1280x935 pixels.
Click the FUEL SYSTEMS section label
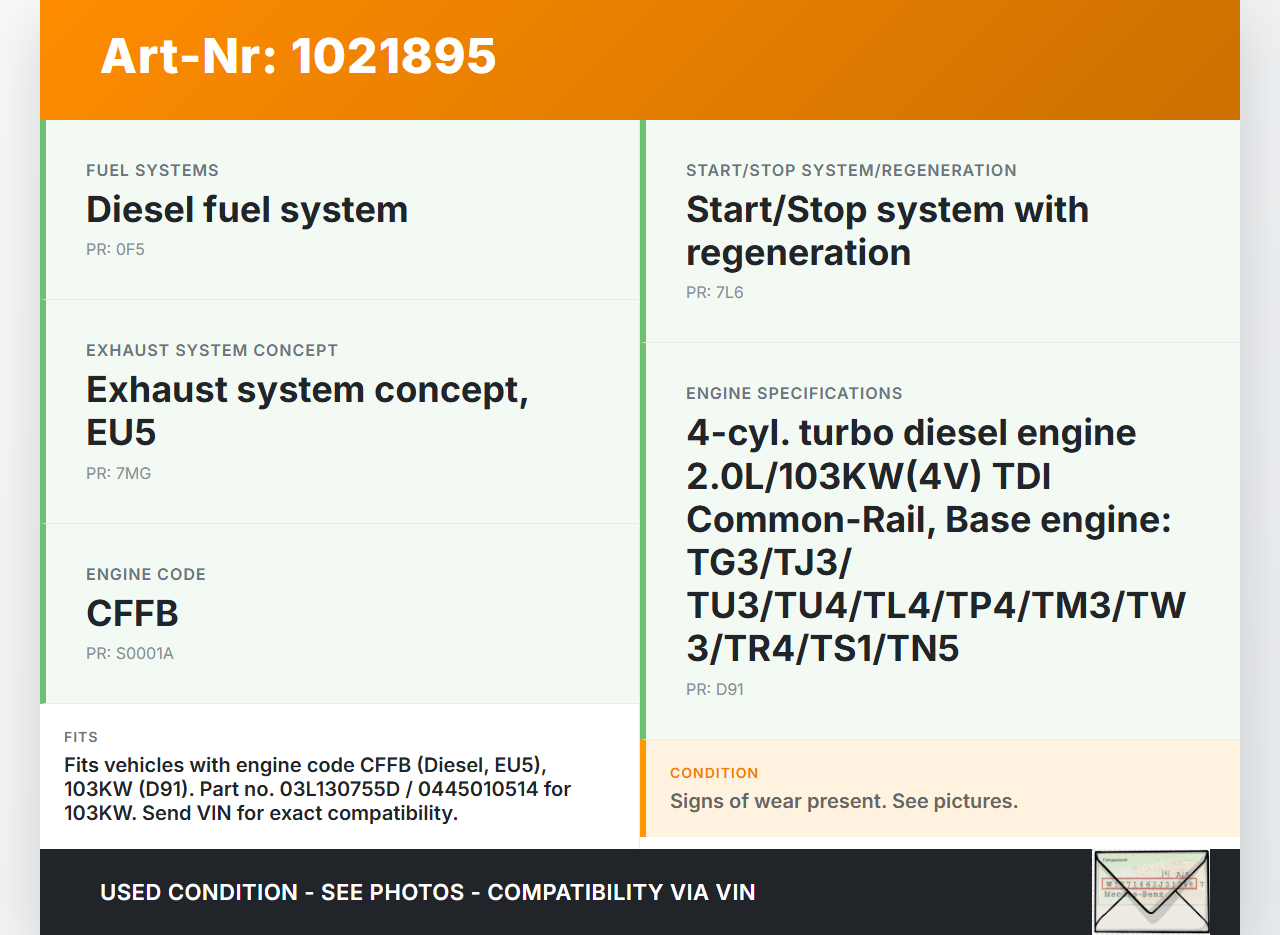pyautogui.click(x=152, y=171)
